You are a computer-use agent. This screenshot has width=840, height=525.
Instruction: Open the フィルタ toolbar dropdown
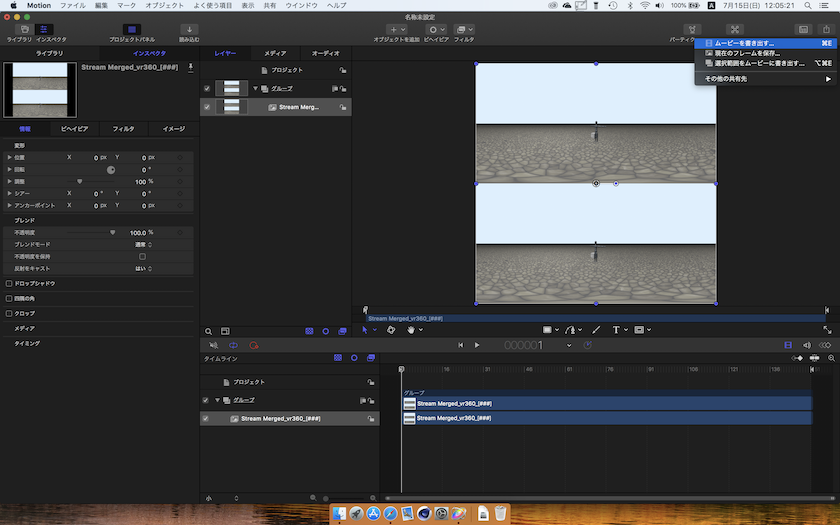pos(464,29)
